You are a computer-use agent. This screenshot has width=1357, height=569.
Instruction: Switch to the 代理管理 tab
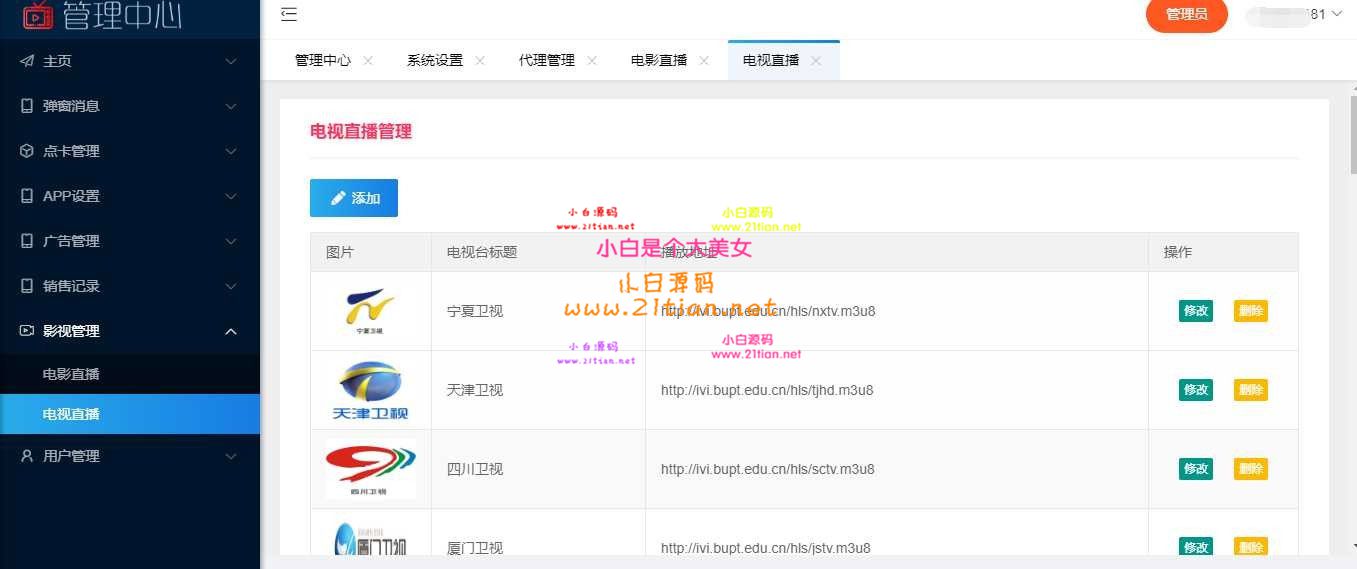point(547,60)
